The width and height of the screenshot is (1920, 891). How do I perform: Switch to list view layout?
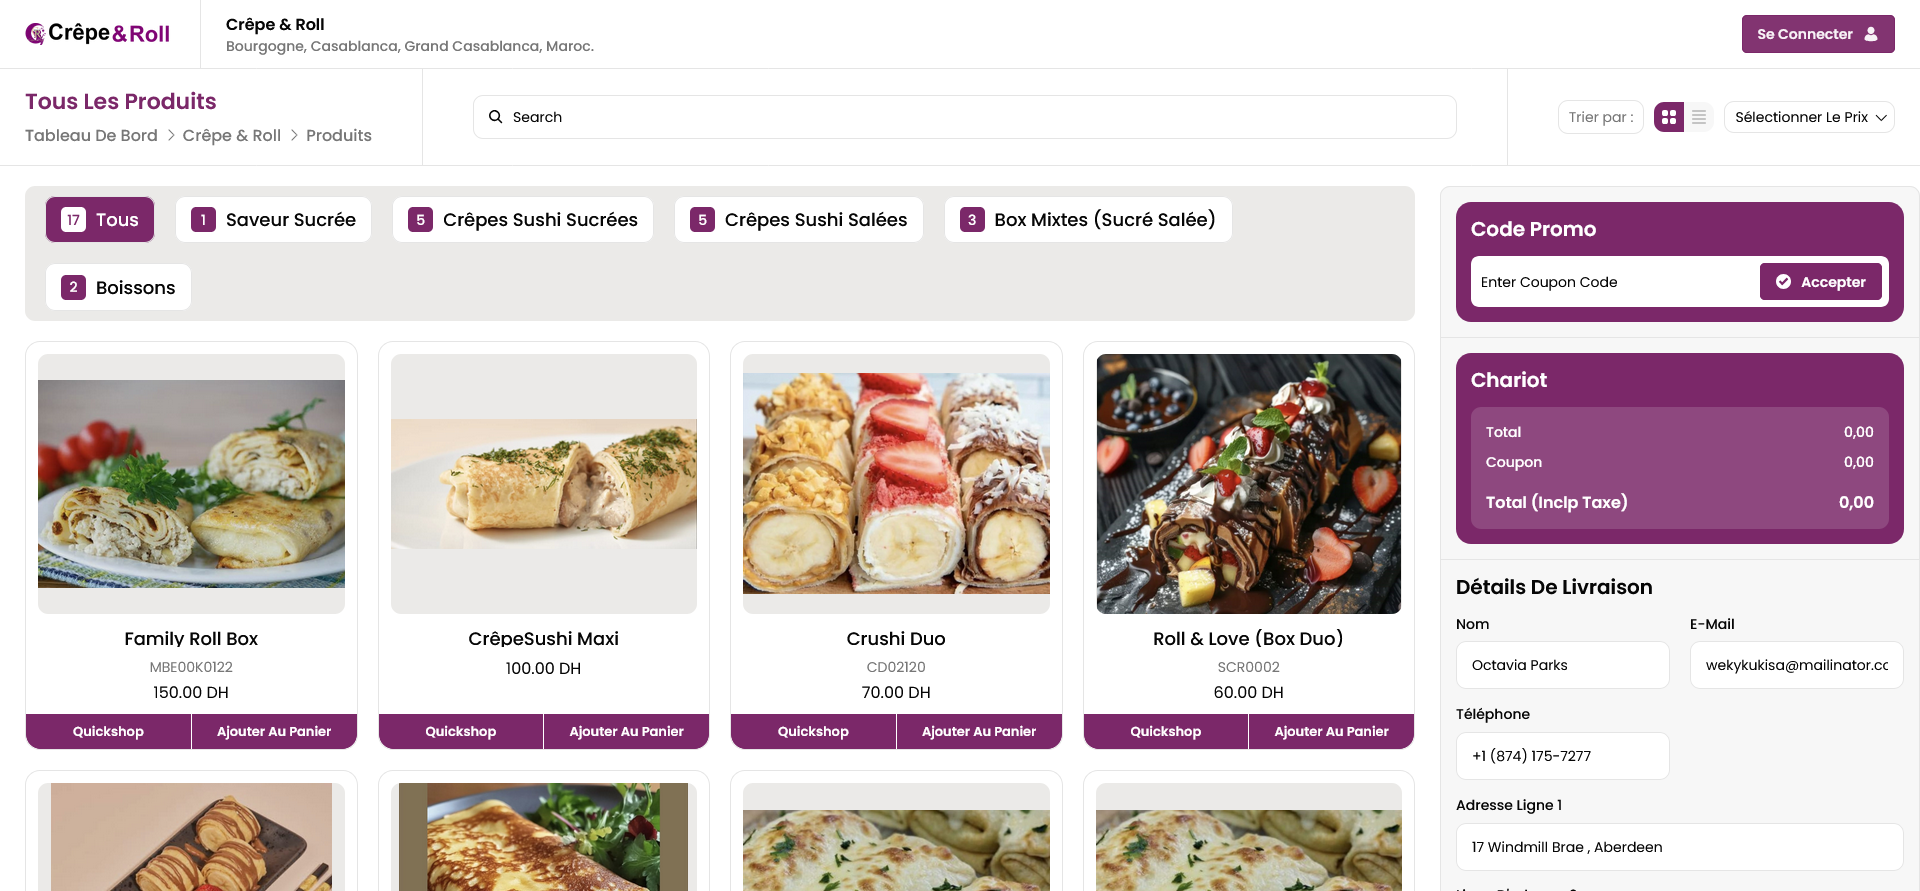pyautogui.click(x=1699, y=117)
